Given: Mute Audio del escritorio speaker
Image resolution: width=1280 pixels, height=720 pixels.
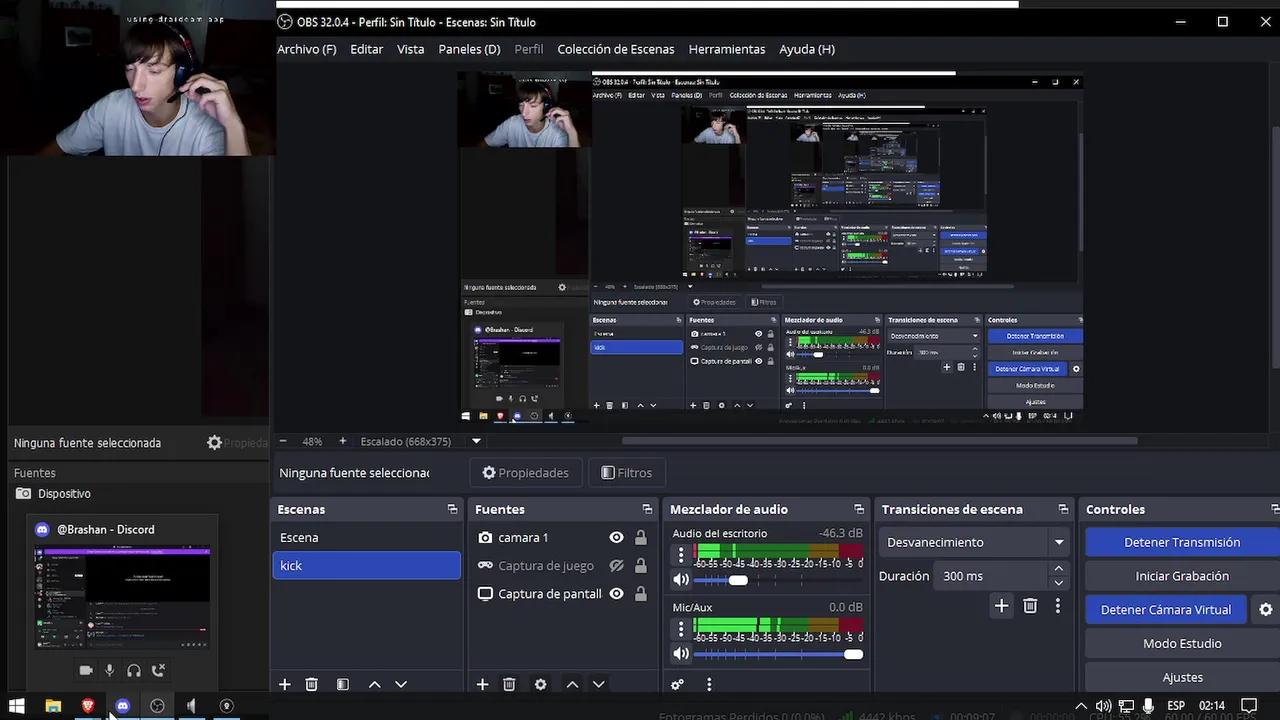Looking at the screenshot, I should (x=681, y=580).
